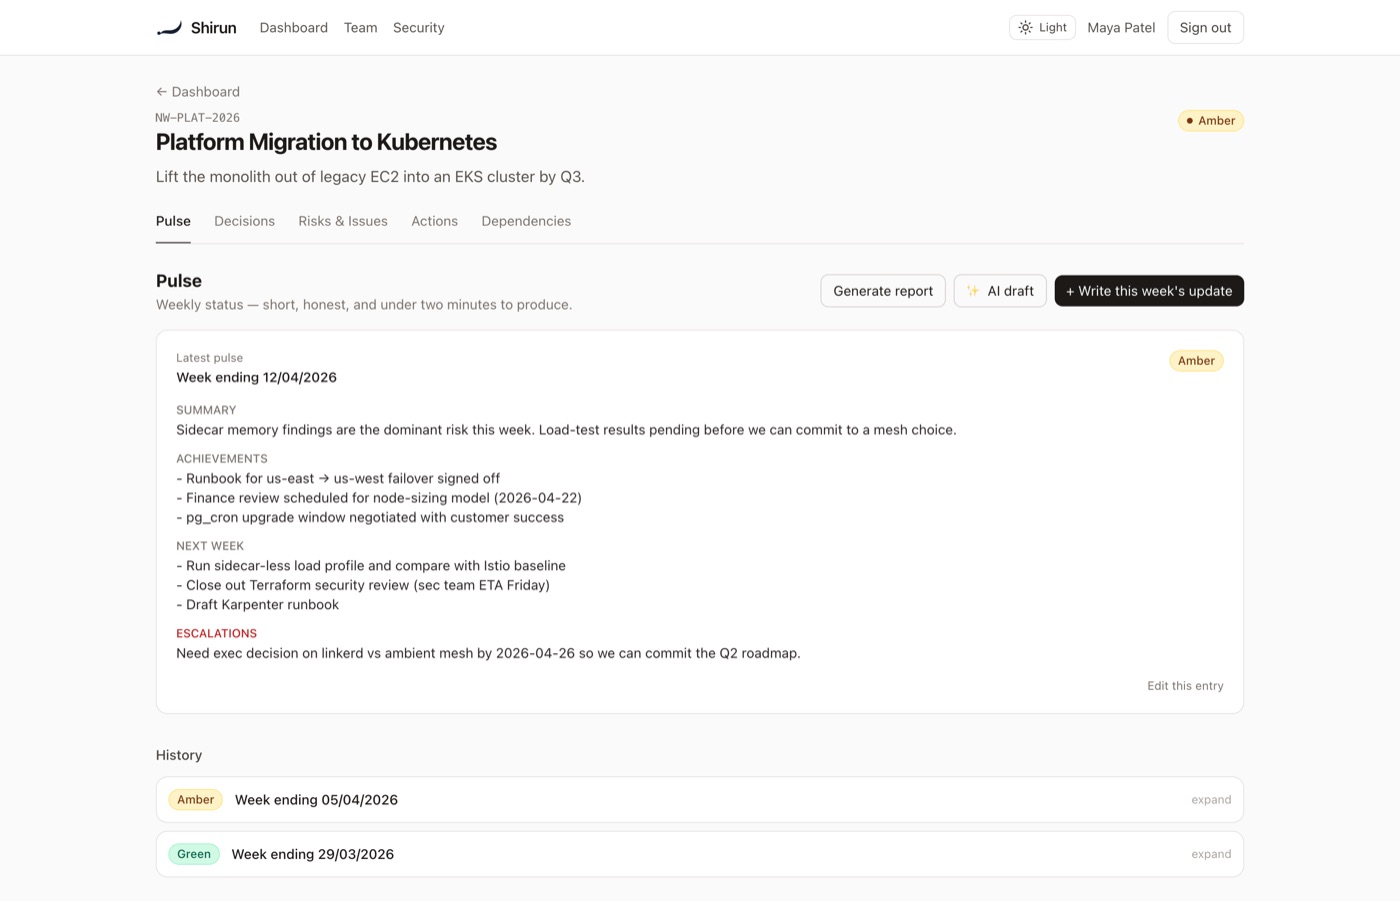Image resolution: width=1400 pixels, height=901 pixels.
Task: Click the Edit this entry link
Action: (1185, 686)
